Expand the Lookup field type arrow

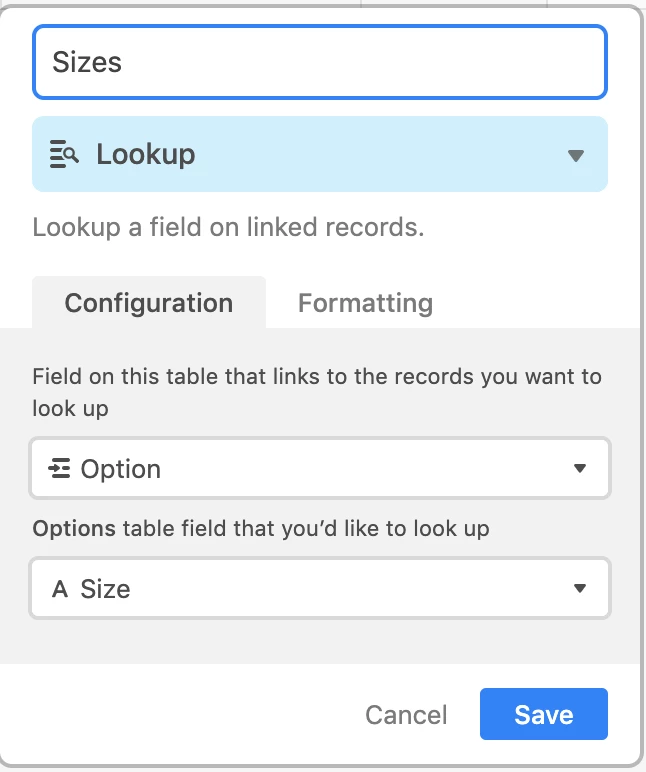click(x=575, y=155)
